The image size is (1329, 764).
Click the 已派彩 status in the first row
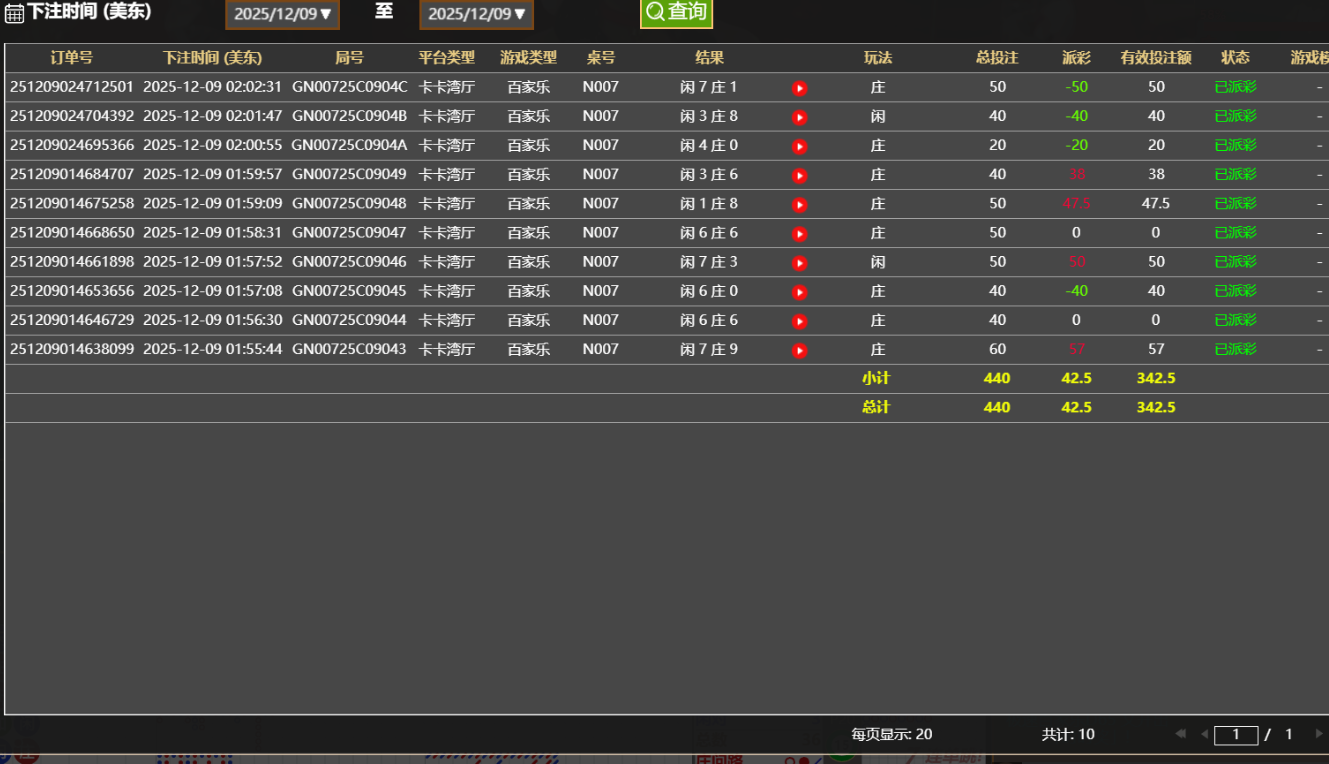[x=1235, y=87]
